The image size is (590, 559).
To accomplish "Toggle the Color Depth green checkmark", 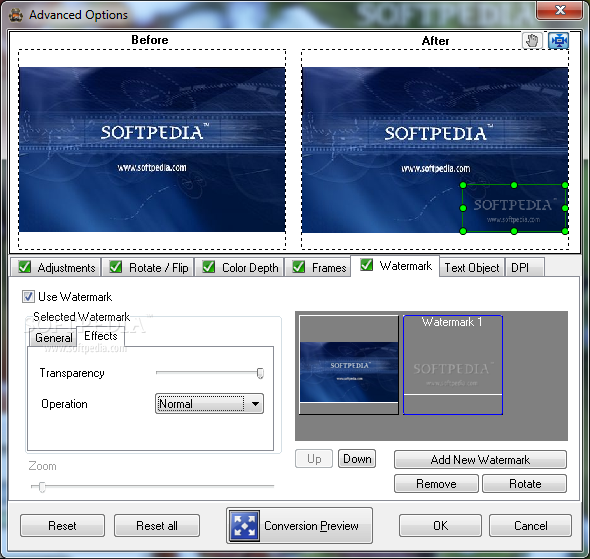I will tap(208, 267).
